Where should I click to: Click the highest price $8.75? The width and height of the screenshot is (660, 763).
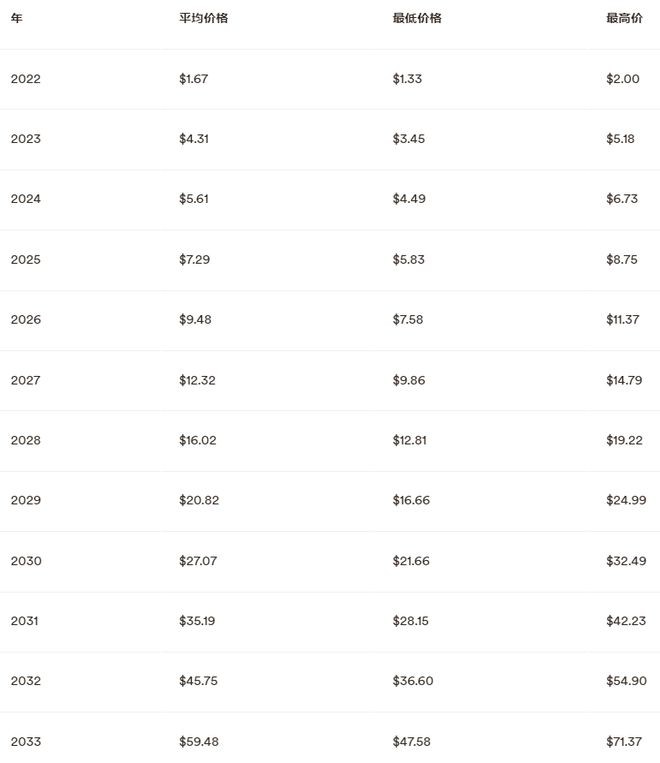coord(622,260)
